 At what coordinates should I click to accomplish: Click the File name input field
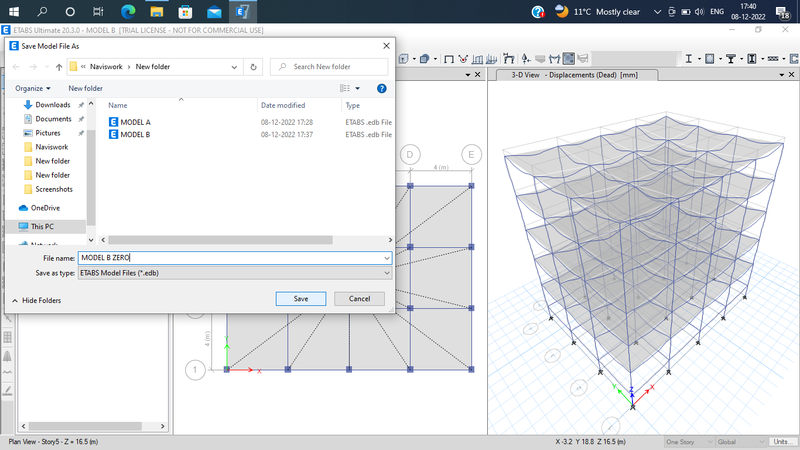click(x=230, y=258)
